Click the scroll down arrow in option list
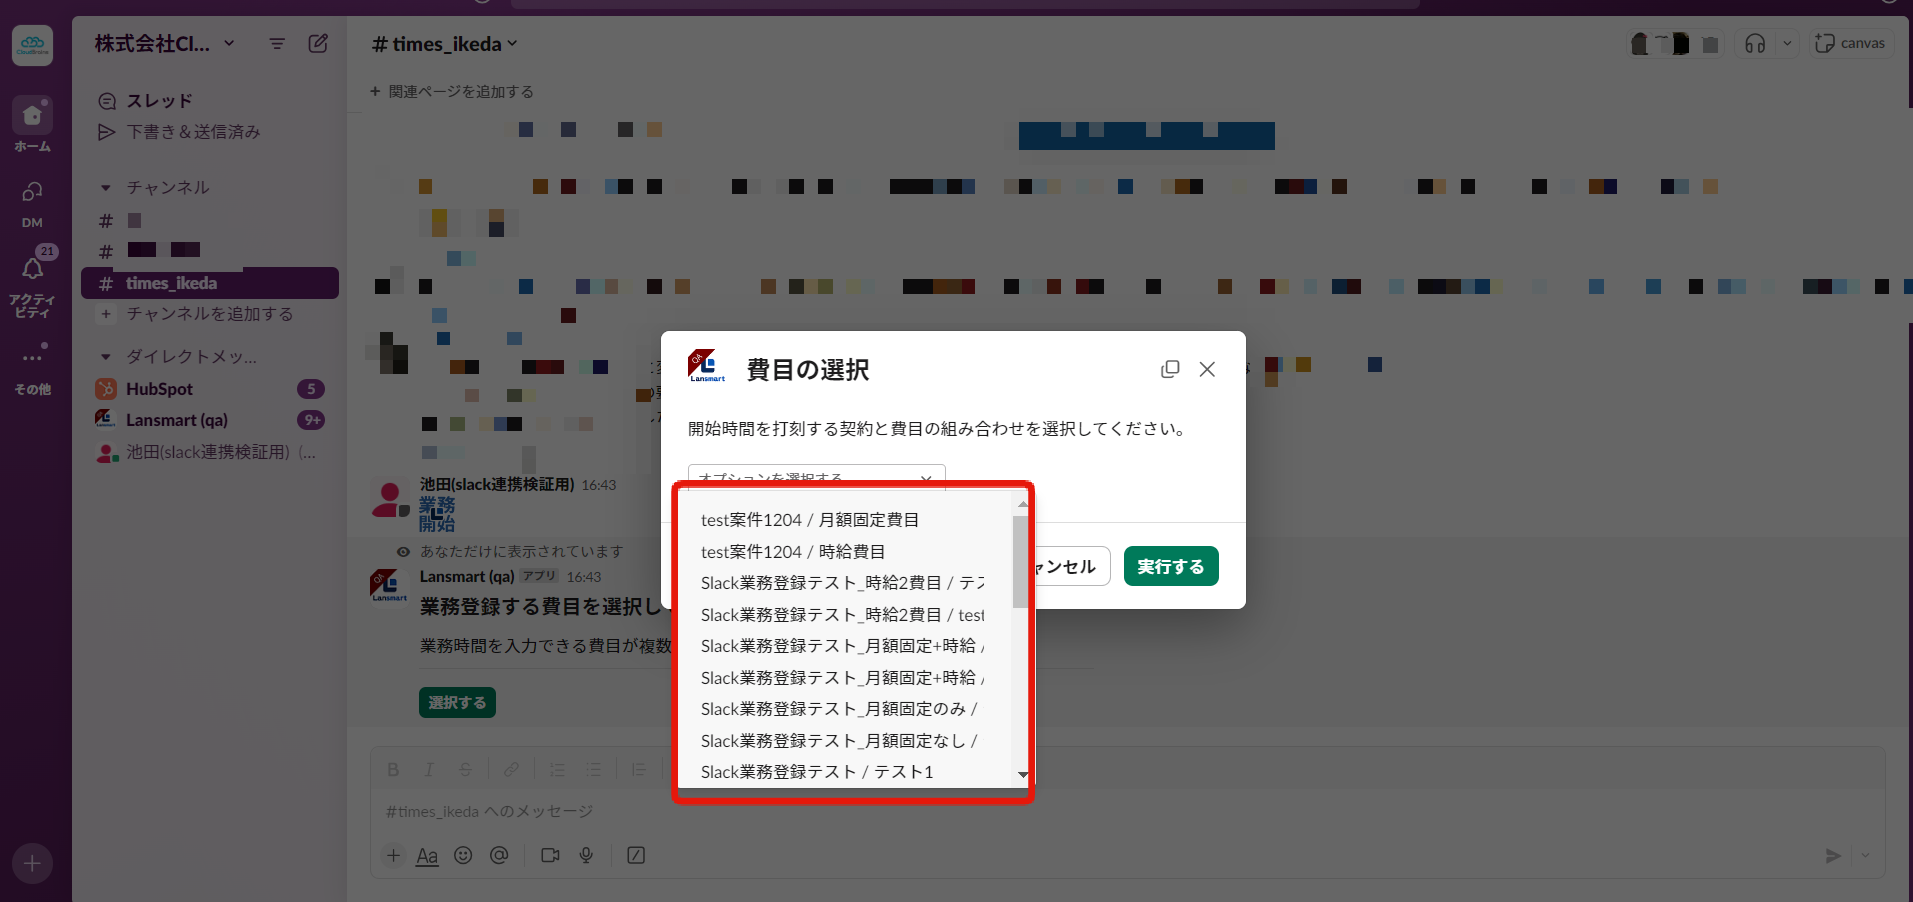 click(1022, 775)
